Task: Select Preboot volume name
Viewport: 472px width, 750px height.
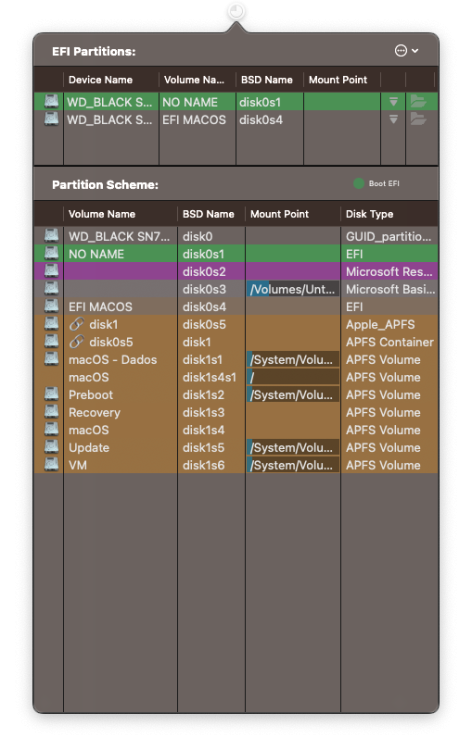Action: [91, 395]
